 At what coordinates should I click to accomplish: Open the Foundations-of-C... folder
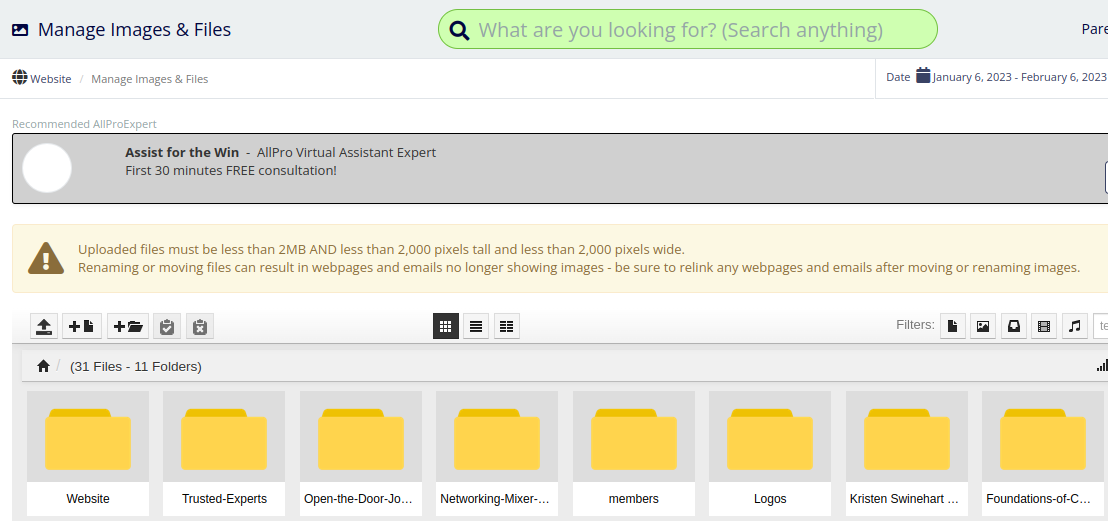[1043, 453]
